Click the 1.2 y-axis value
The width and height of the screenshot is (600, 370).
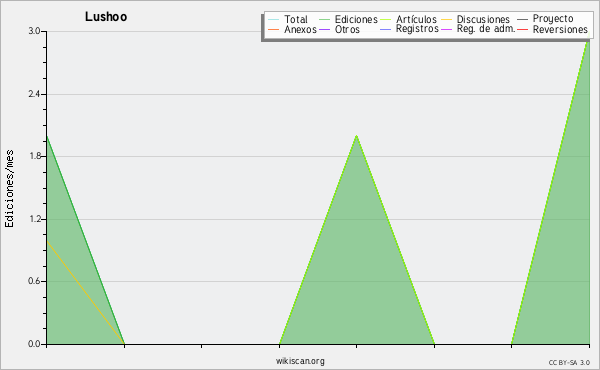[x=34, y=219]
